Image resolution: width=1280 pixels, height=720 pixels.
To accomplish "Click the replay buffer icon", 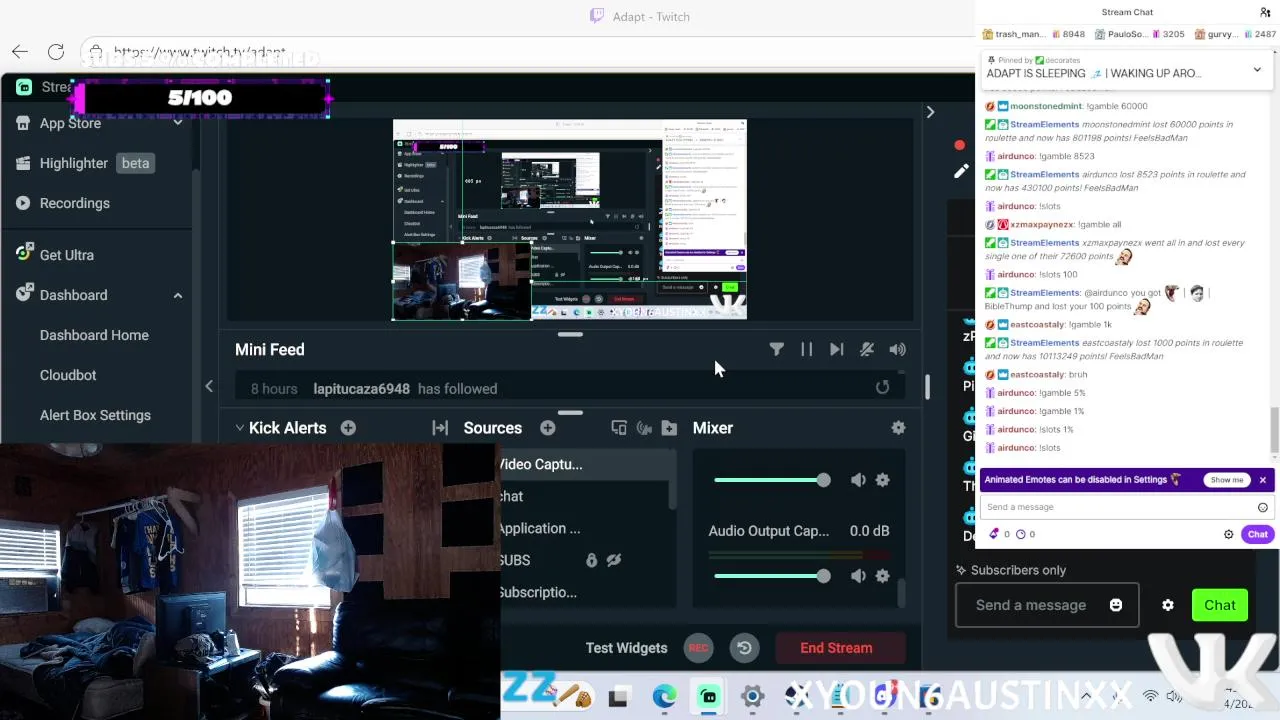I will pos(744,648).
